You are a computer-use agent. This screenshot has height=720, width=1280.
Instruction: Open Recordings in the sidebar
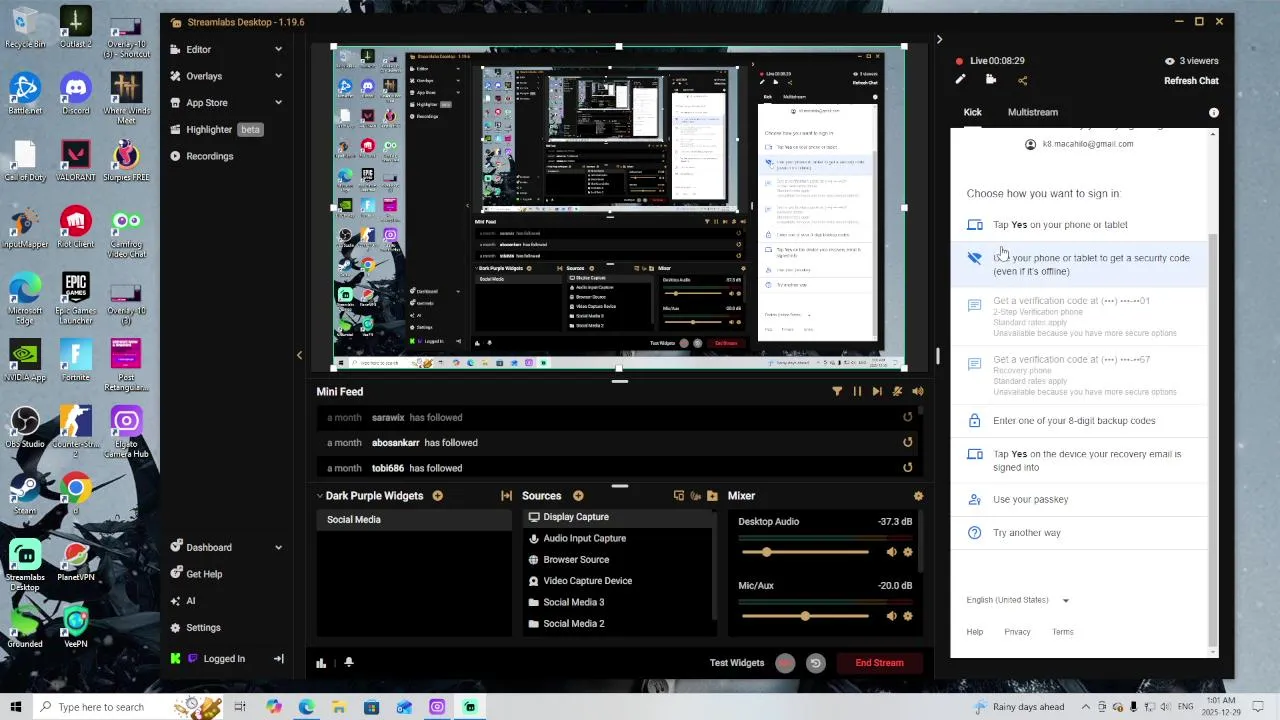click(202, 156)
